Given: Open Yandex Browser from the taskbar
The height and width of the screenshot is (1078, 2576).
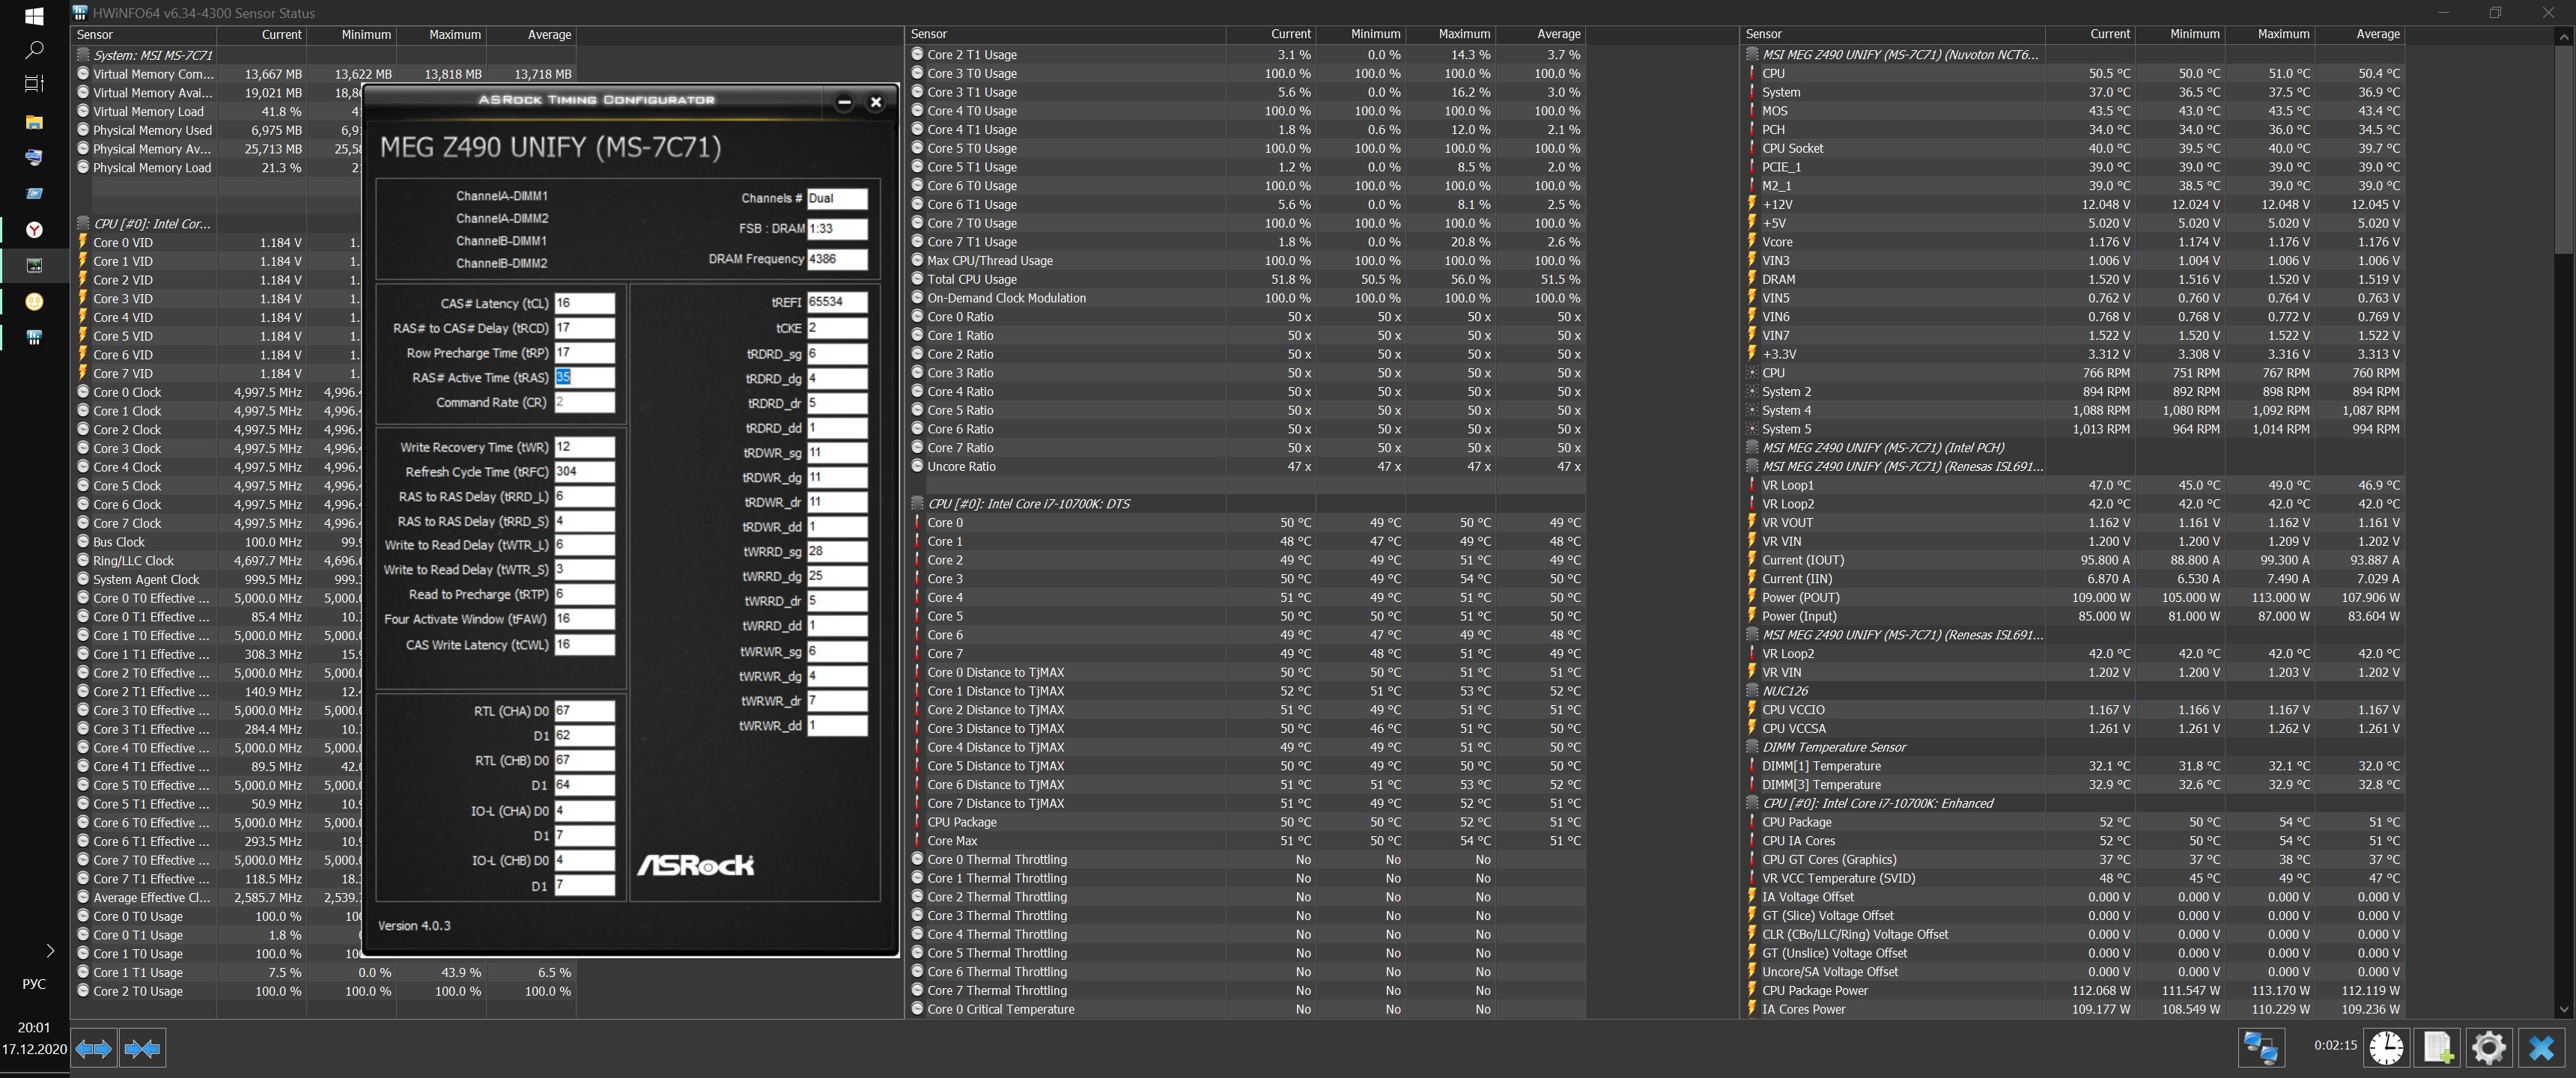Looking at the screenshot, I should click(x=34, y=229).
